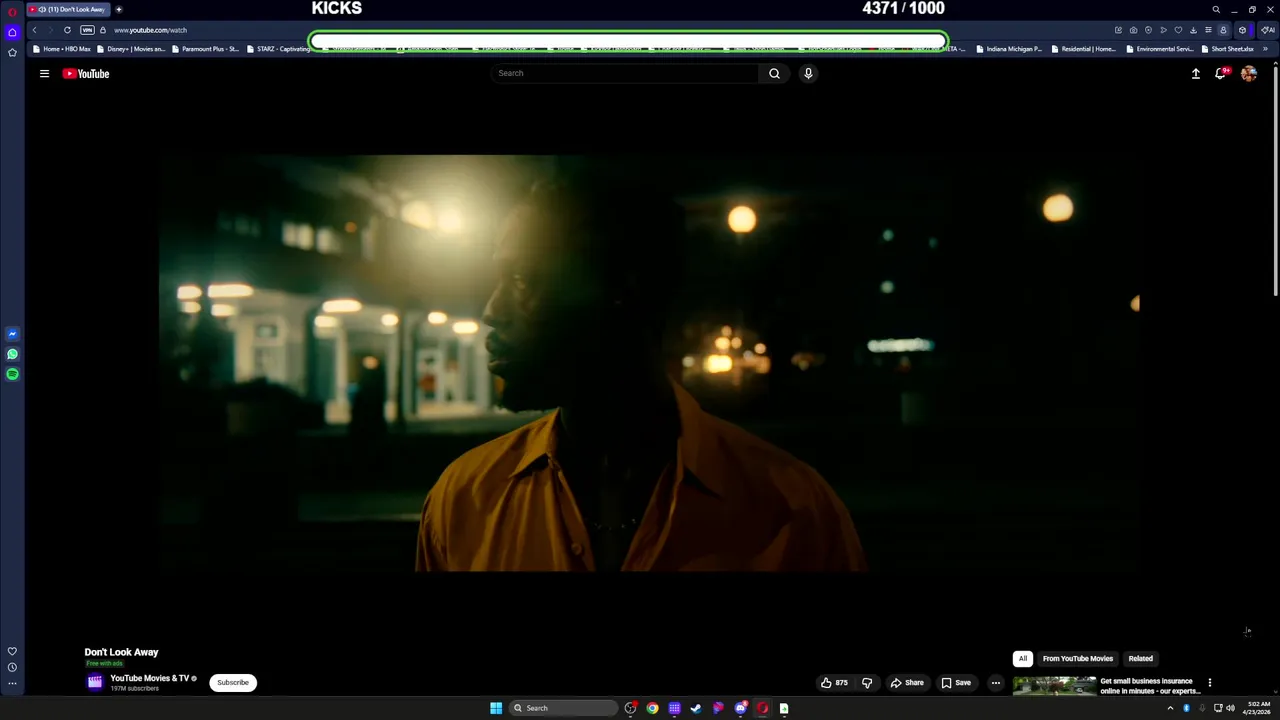Click the YouTube search magnifier button
Image resolution: width=1280 pixels, height=720 pixels.
coord(774,73)
